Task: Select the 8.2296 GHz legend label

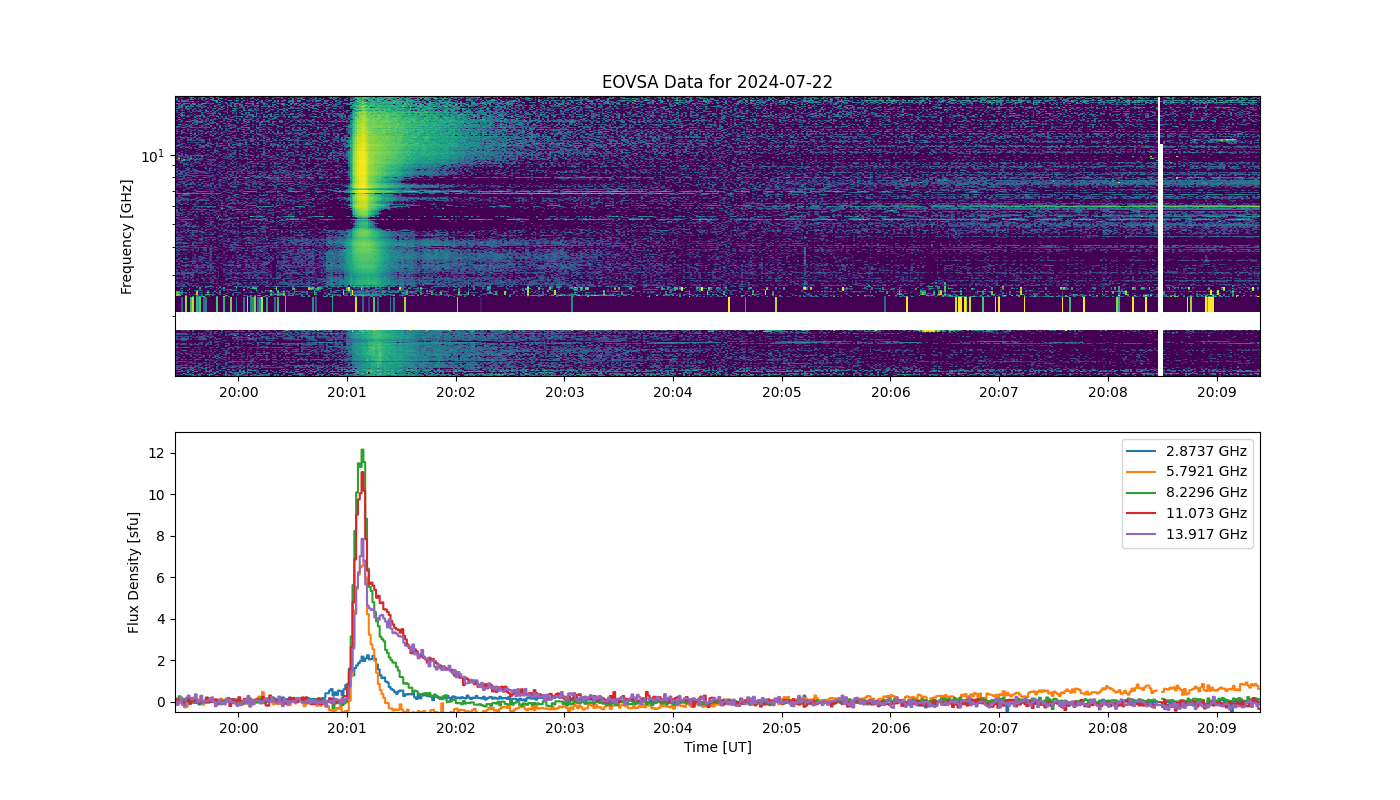Action: [x=1206, y=493]
